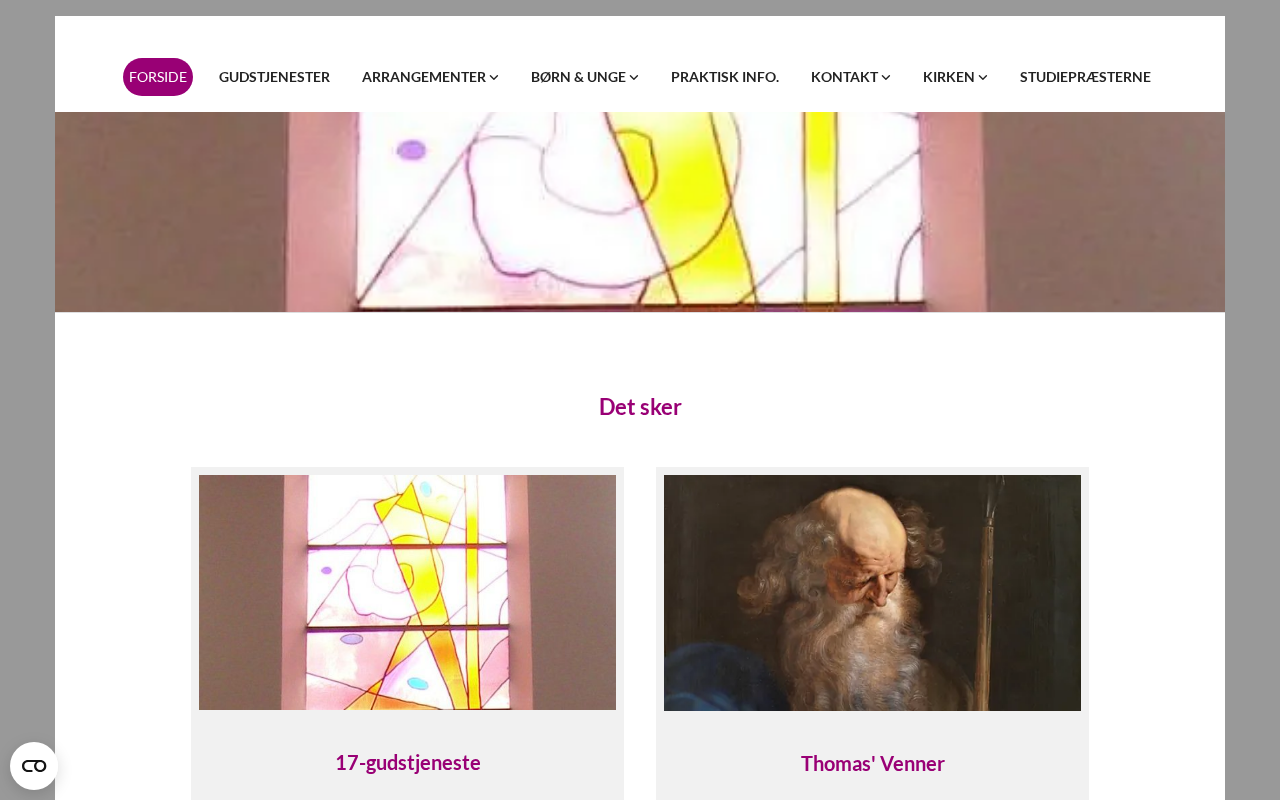1280x800 pixels.
Task: Open the cookie consent icon button
Action: coord(34,766)
